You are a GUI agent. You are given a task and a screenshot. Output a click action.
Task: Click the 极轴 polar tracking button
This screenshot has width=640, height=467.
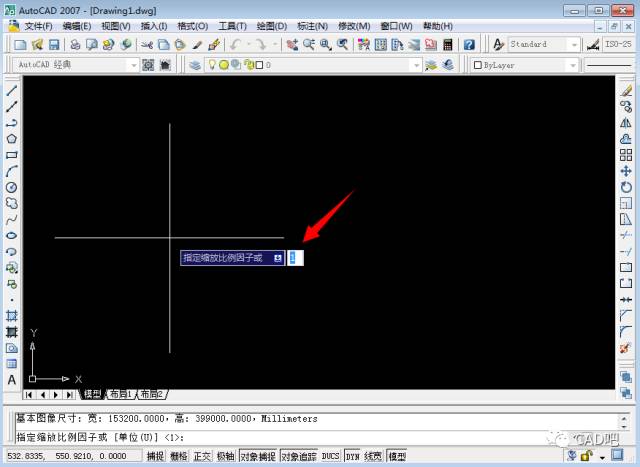pos(225,456)
